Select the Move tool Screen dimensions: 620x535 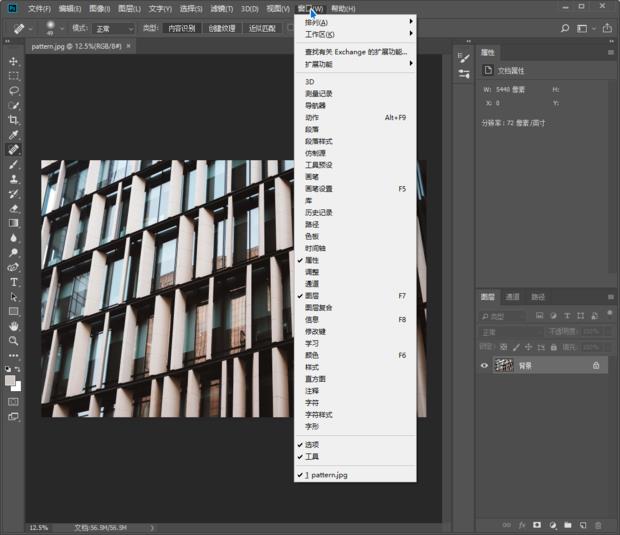point(14,61)
